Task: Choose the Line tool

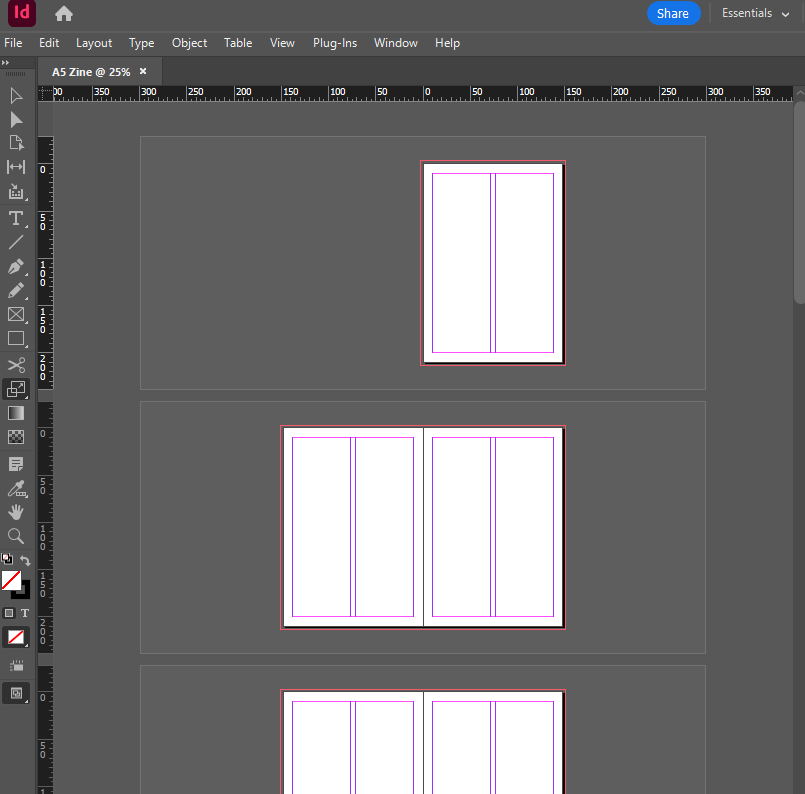Action: (x=16, y=242)
